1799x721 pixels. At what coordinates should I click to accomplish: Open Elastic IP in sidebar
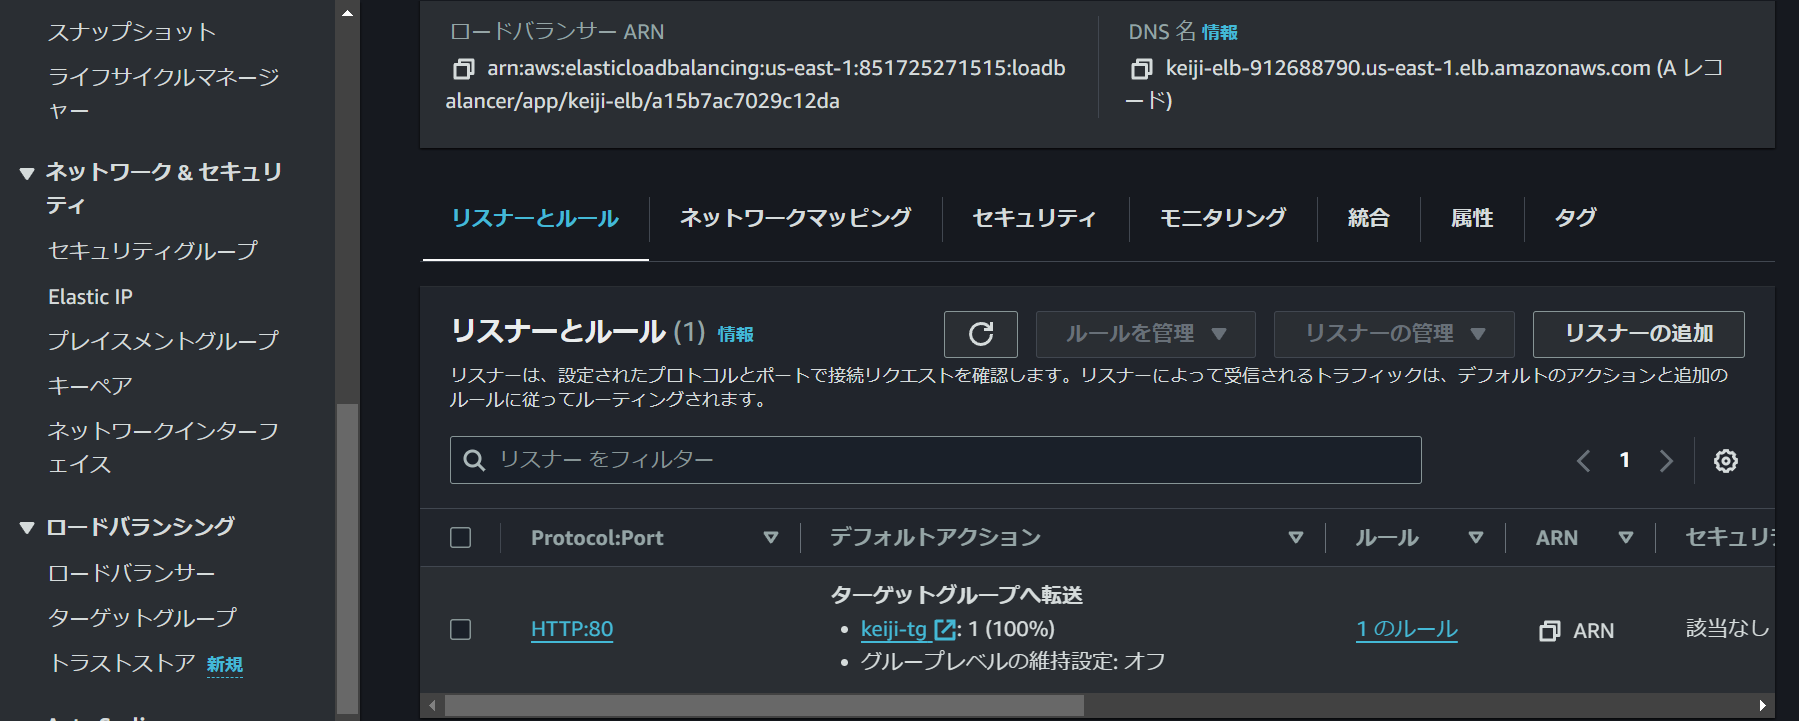tap(90, 297)
